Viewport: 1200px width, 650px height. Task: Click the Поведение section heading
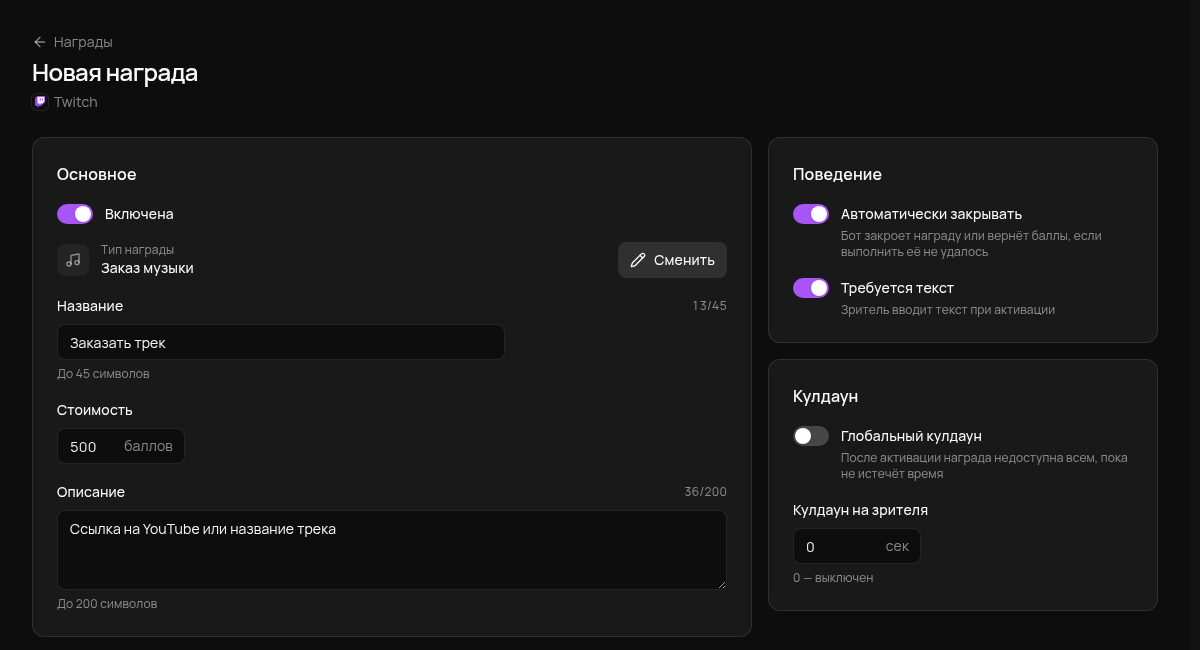(838, 174)
